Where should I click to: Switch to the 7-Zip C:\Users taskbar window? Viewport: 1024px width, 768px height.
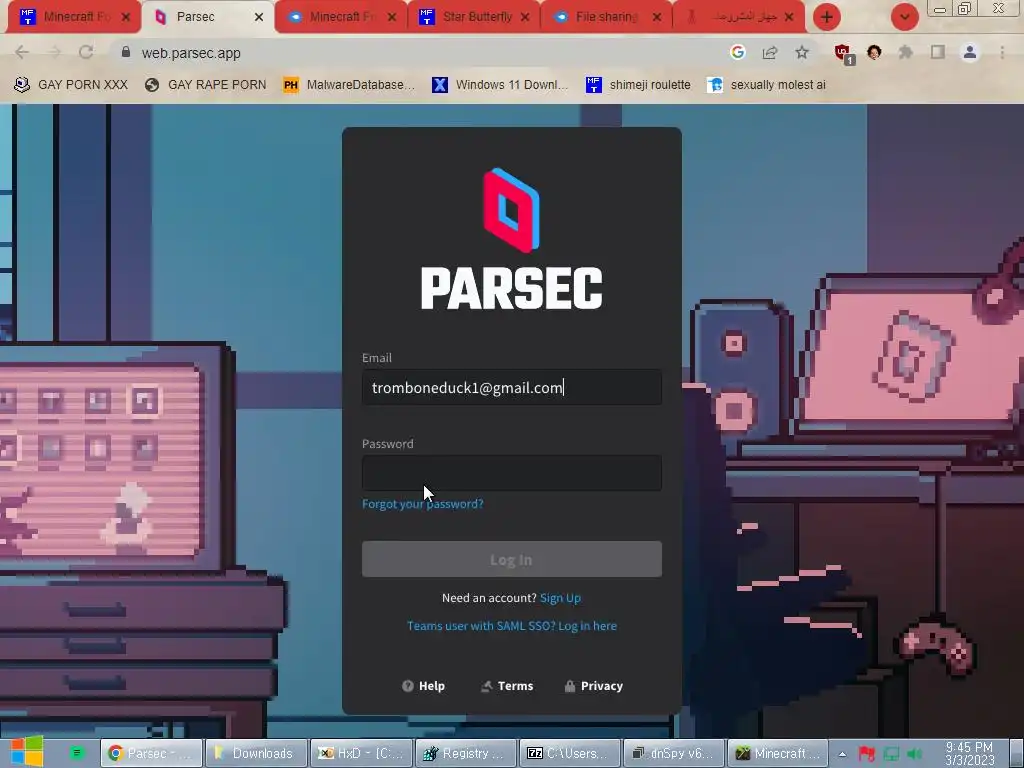(x=570, y=753)
